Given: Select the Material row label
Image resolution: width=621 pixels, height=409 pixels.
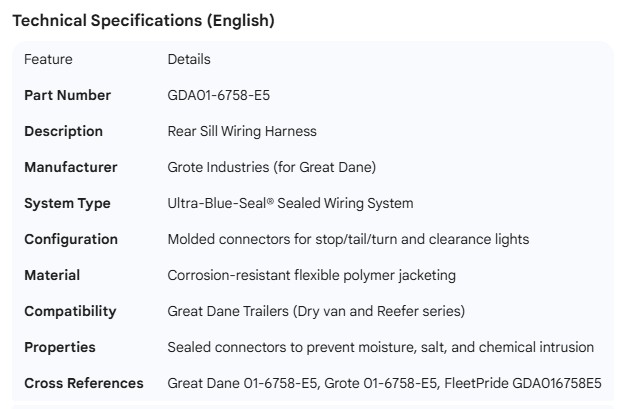Looking at the screenshot, I should [x=52, y=275].
